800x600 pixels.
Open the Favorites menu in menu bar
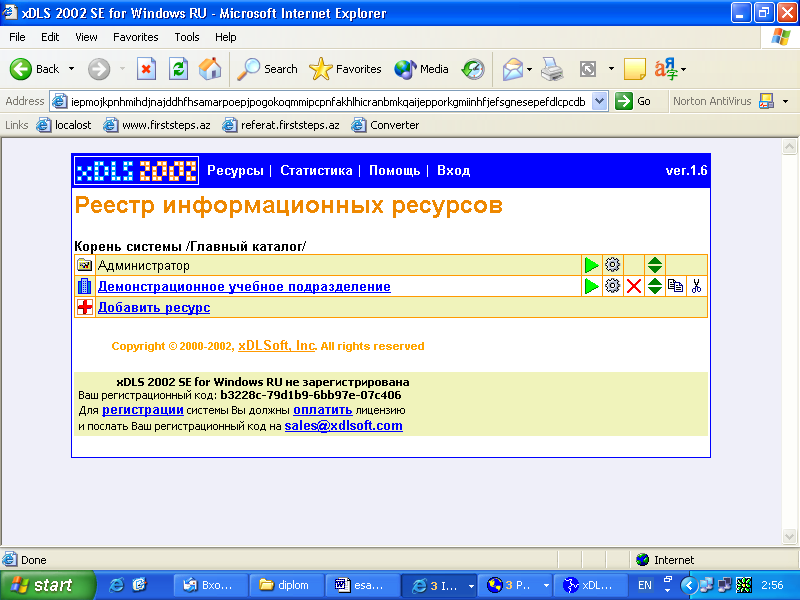point(136,37)
